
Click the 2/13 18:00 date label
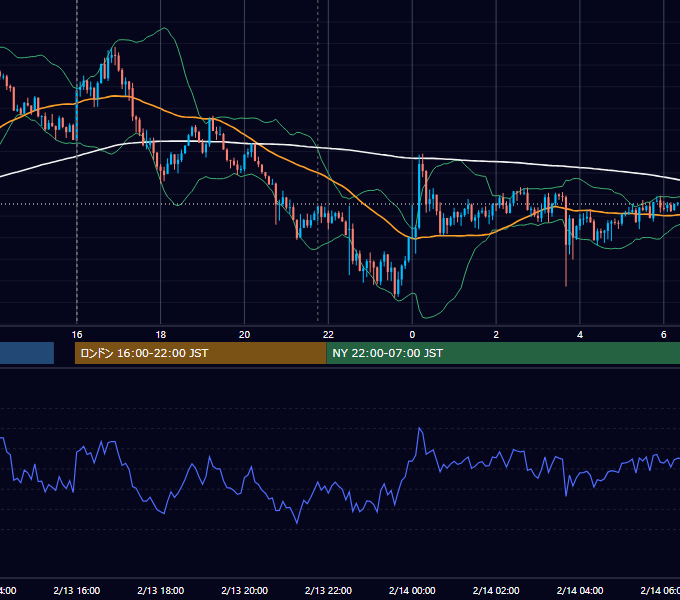[161, 590]
